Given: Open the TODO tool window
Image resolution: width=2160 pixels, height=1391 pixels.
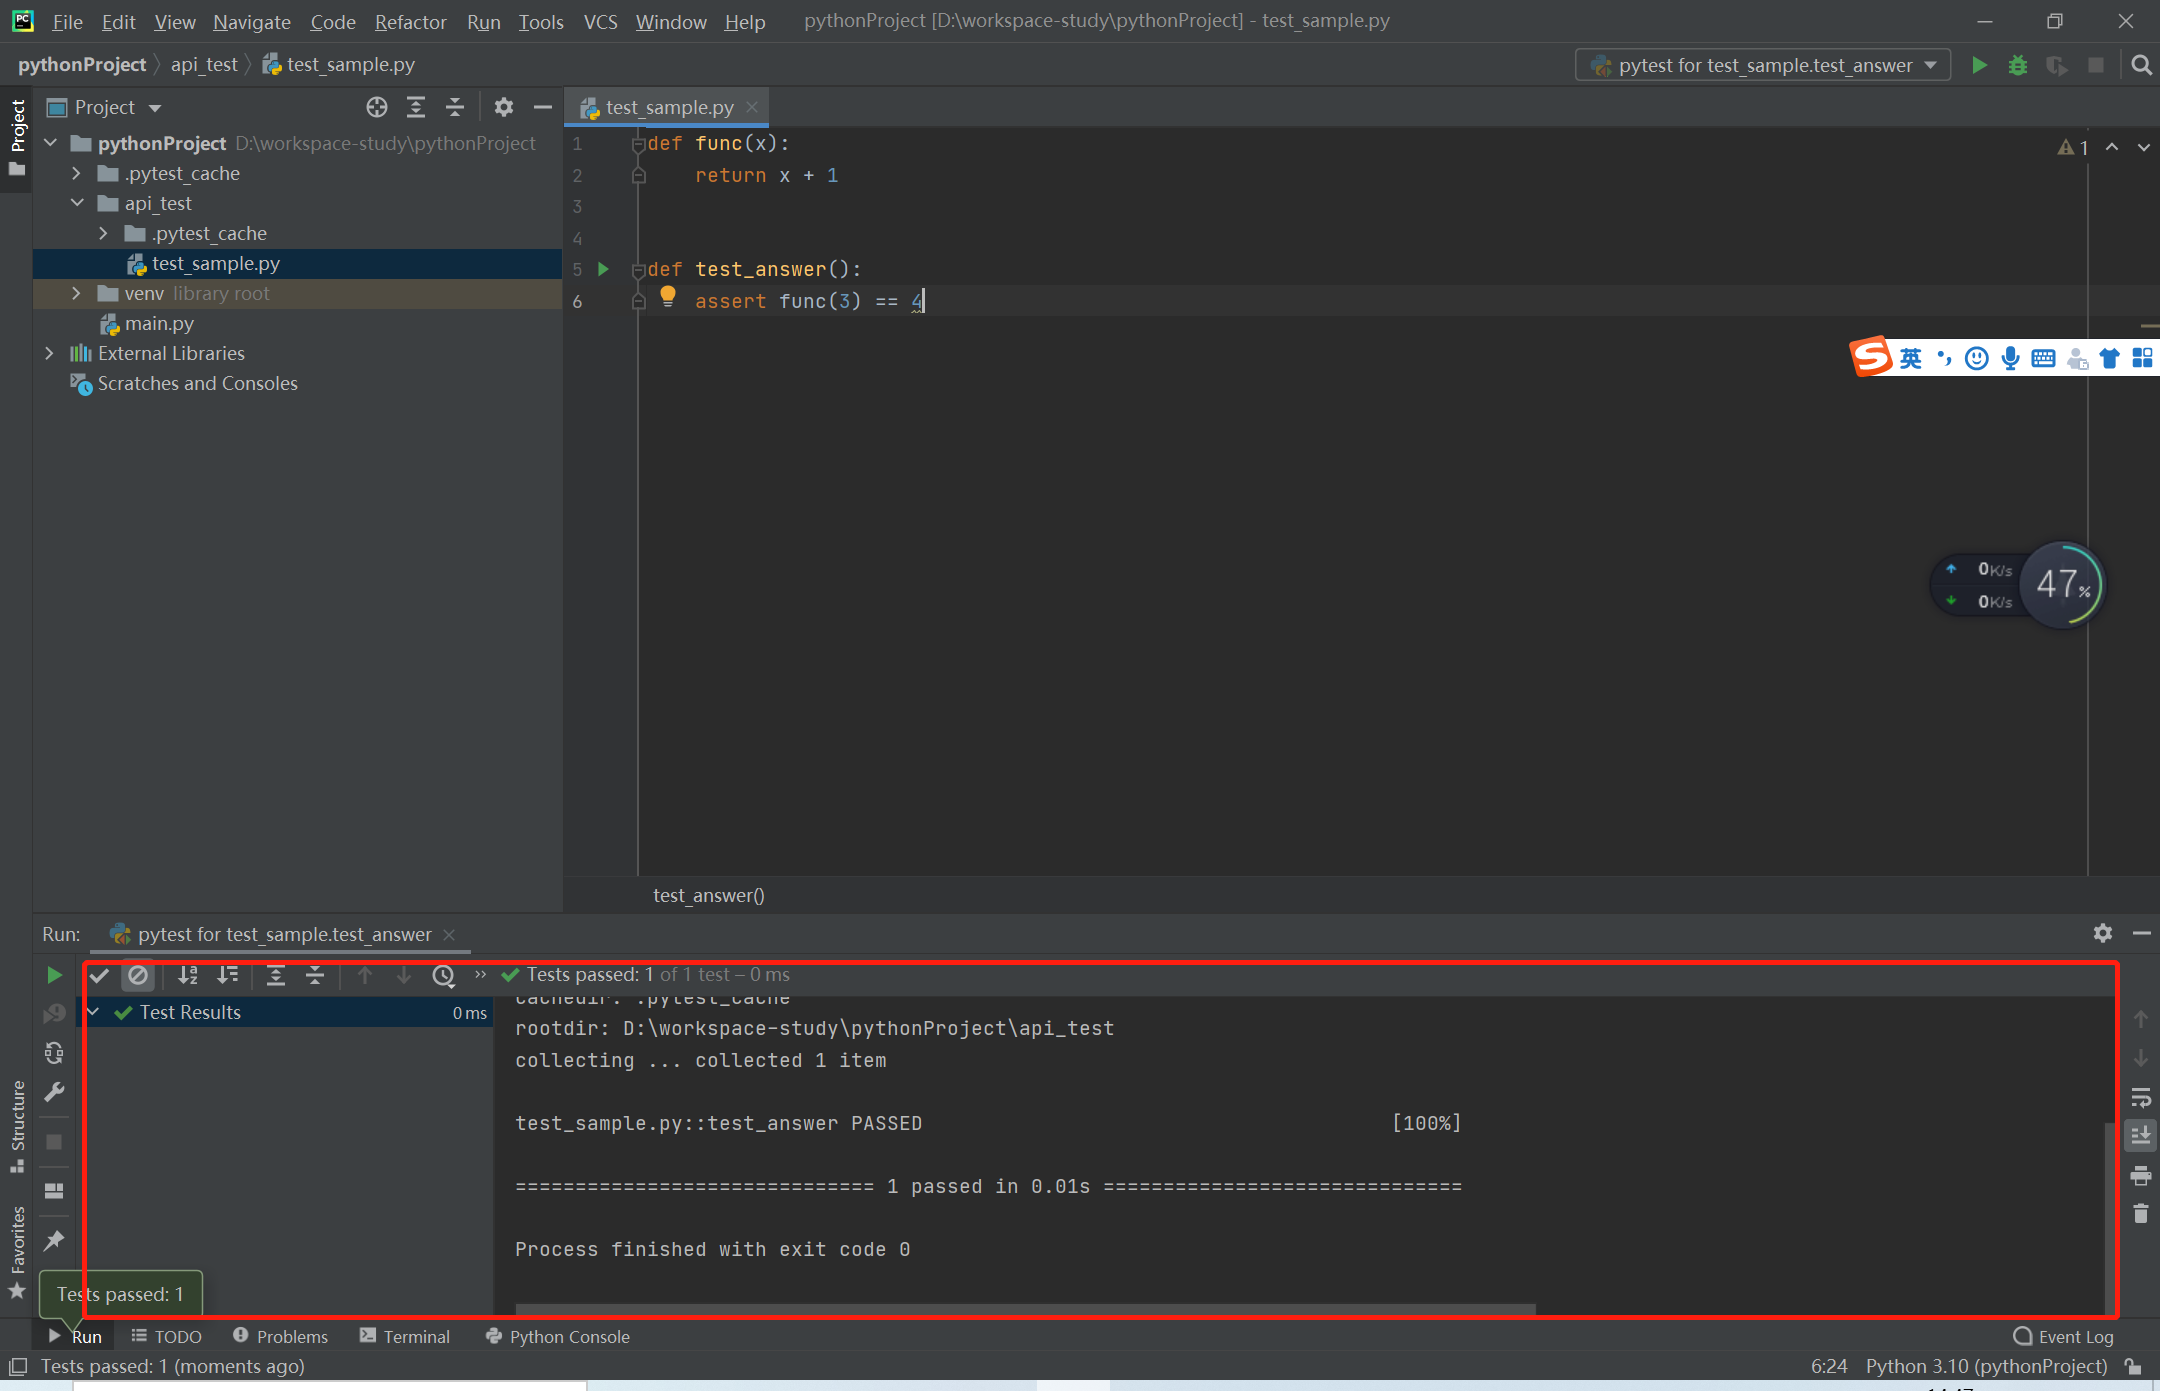Looking at the screenshot, I should (166, 1336).
